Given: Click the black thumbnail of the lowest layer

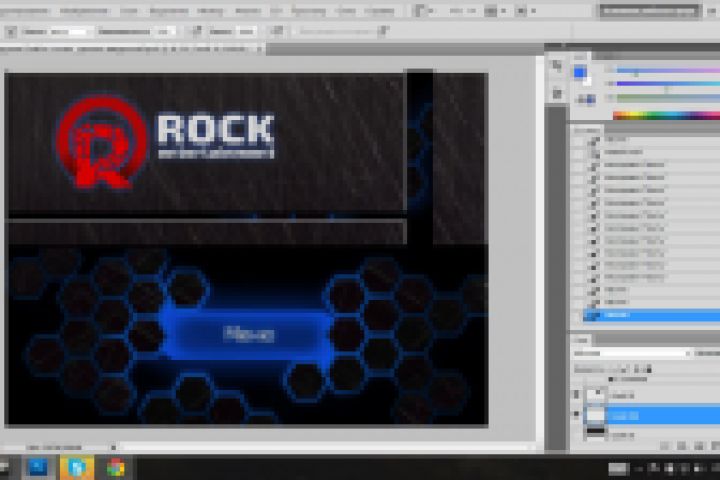Looking at the screenshot, I should (596, 433).
